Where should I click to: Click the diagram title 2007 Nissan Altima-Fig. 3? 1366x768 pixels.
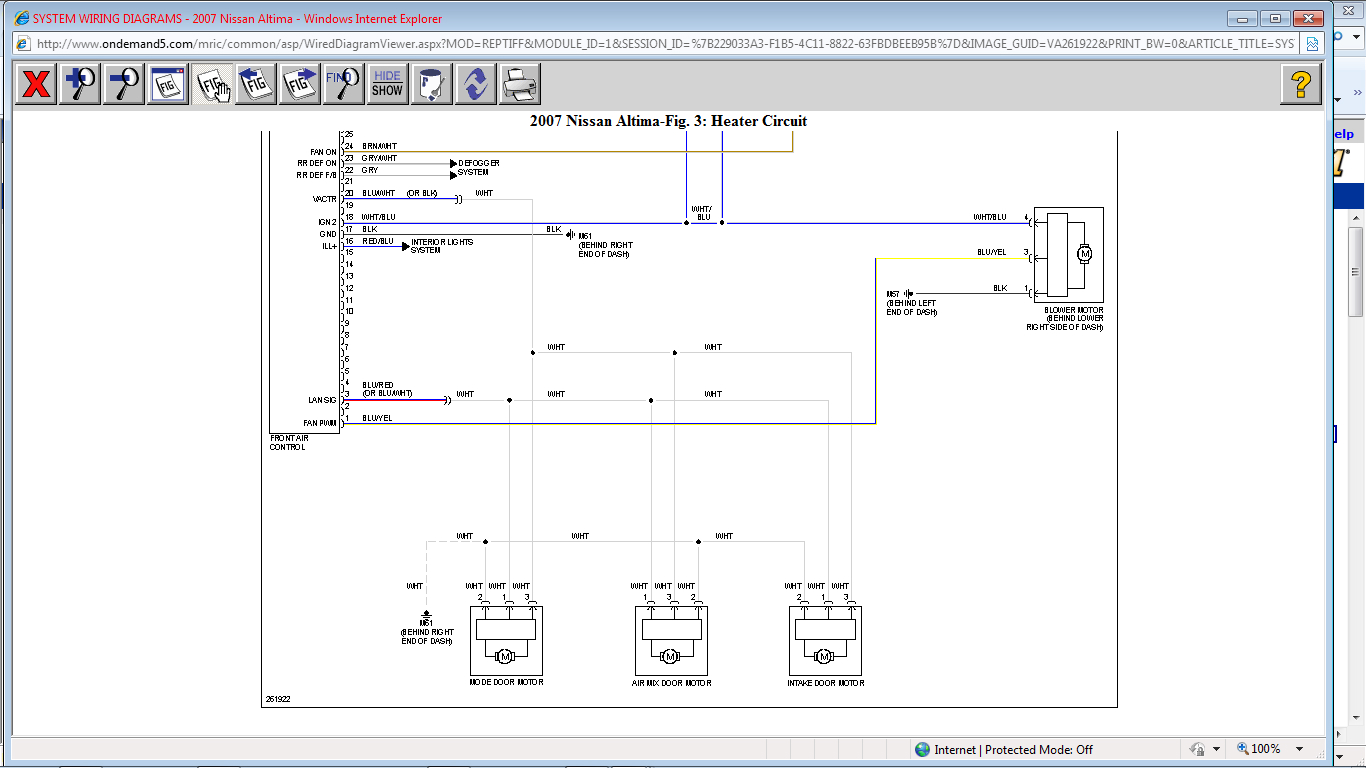668,121
